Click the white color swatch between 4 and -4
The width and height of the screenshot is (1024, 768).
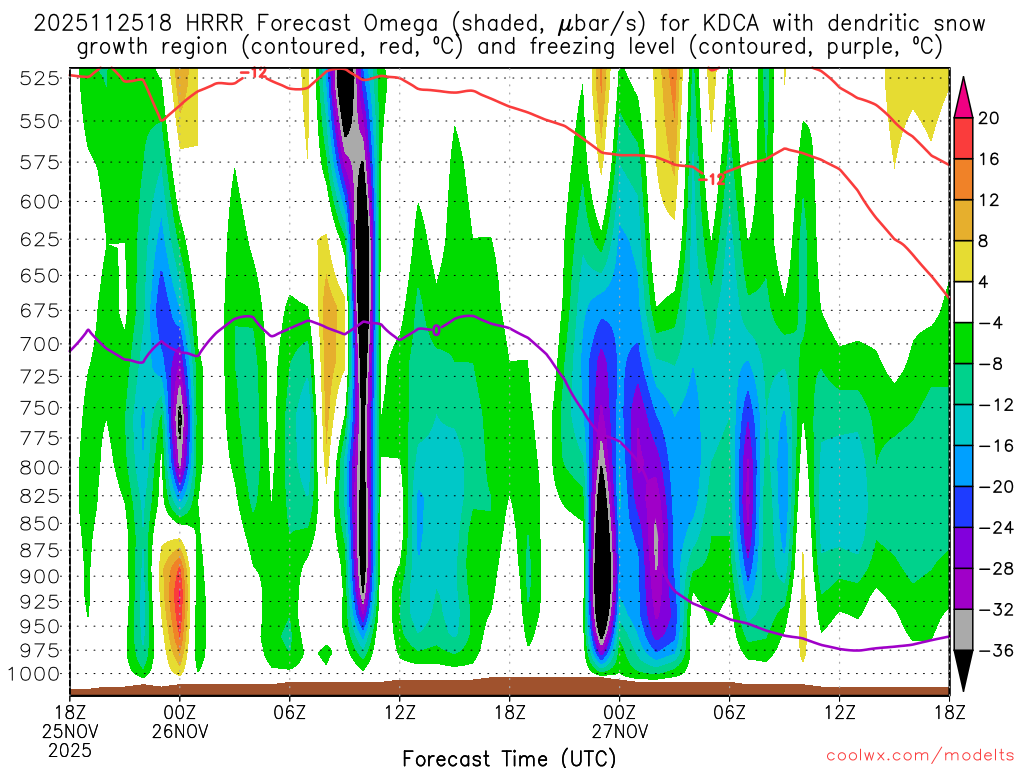pyautogui.click(x=963, y=302)
